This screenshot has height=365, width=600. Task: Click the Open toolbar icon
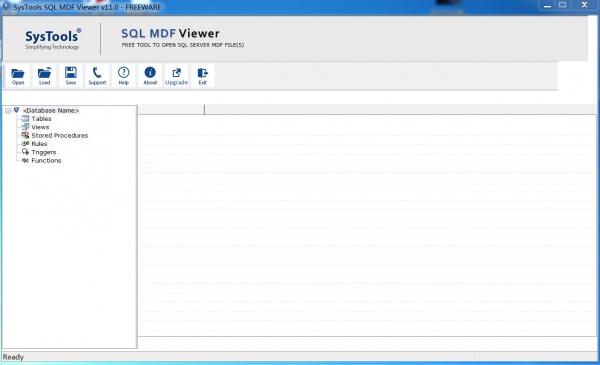[18, 75]
